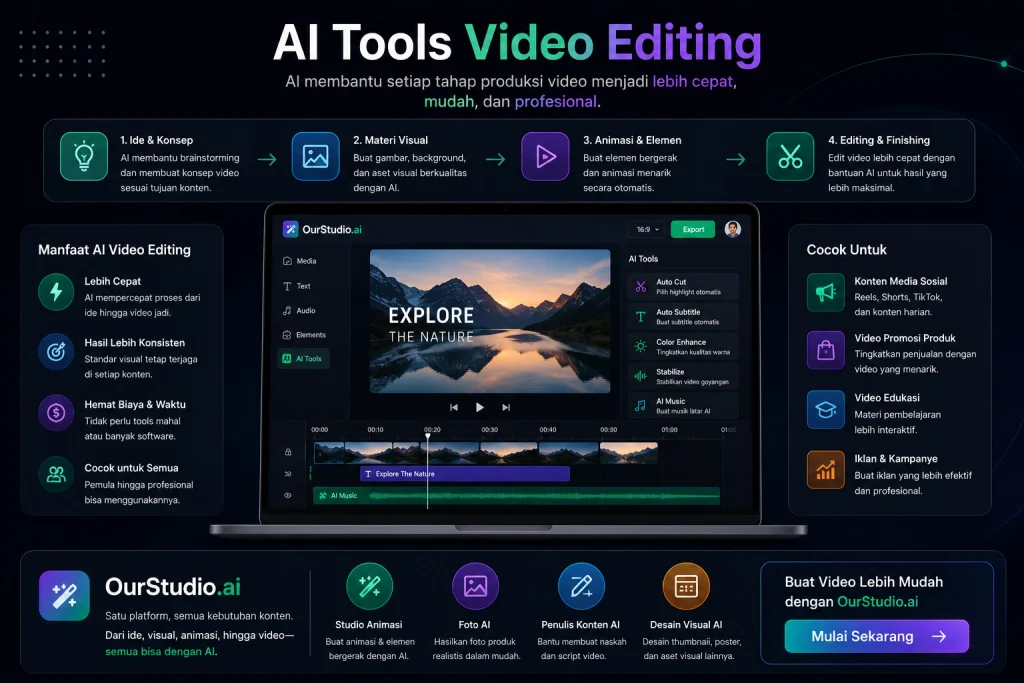Select the Stabilize tool

tap(683, 376)
